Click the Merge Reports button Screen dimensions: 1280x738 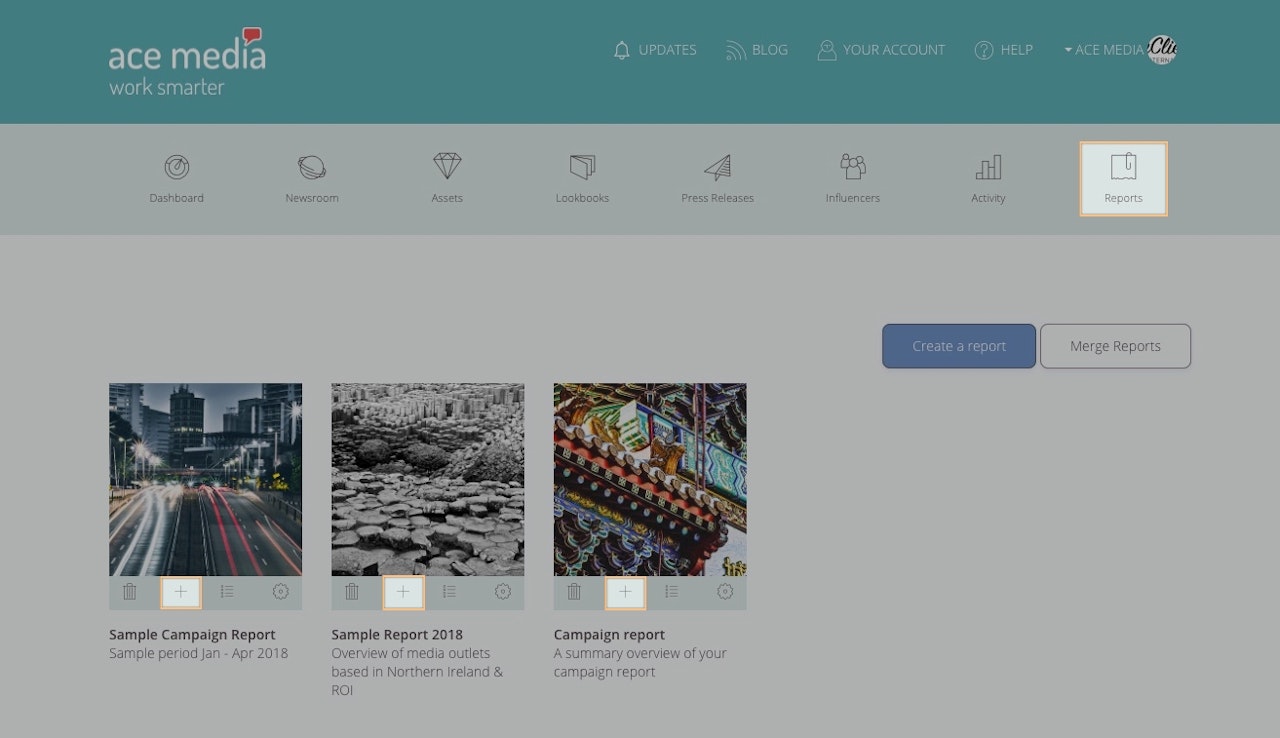click(1115, 346)
